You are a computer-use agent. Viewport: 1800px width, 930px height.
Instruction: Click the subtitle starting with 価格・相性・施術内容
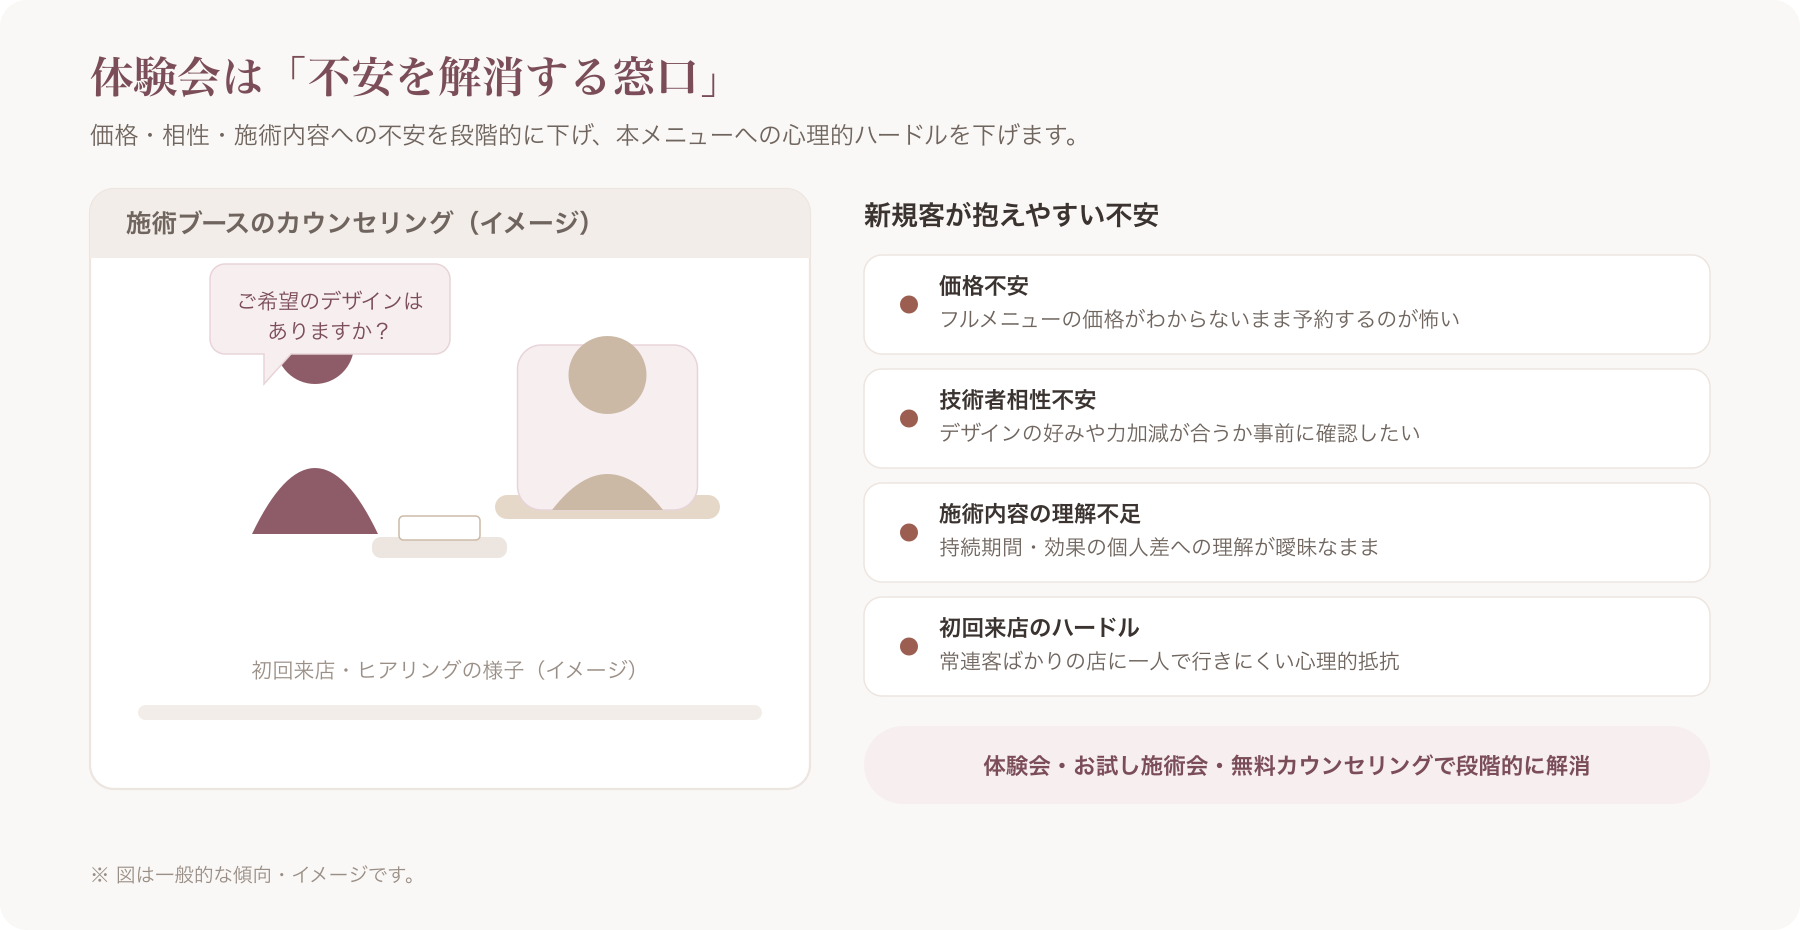(585, 135)
